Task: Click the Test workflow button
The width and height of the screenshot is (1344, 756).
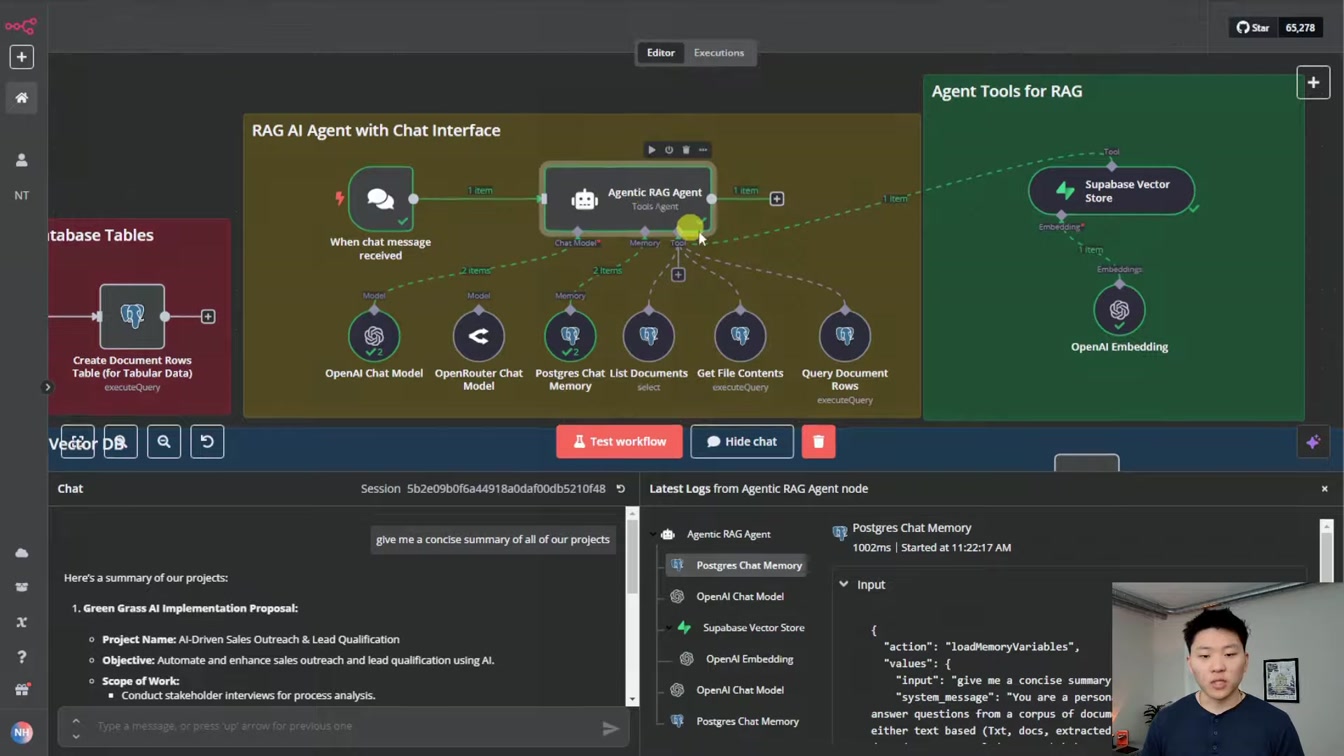Action: click(x=619, y=442)
